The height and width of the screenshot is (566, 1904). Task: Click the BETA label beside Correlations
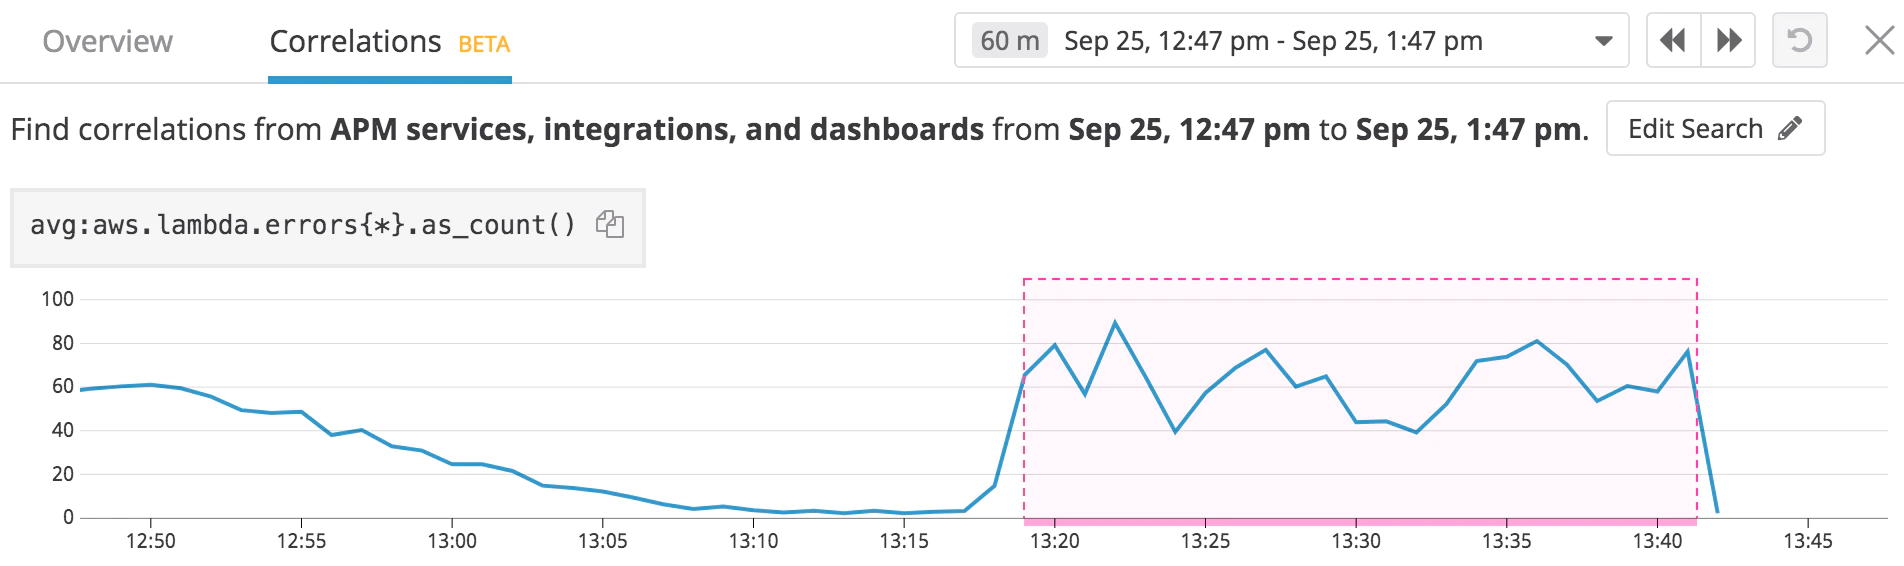pos(484,44)
